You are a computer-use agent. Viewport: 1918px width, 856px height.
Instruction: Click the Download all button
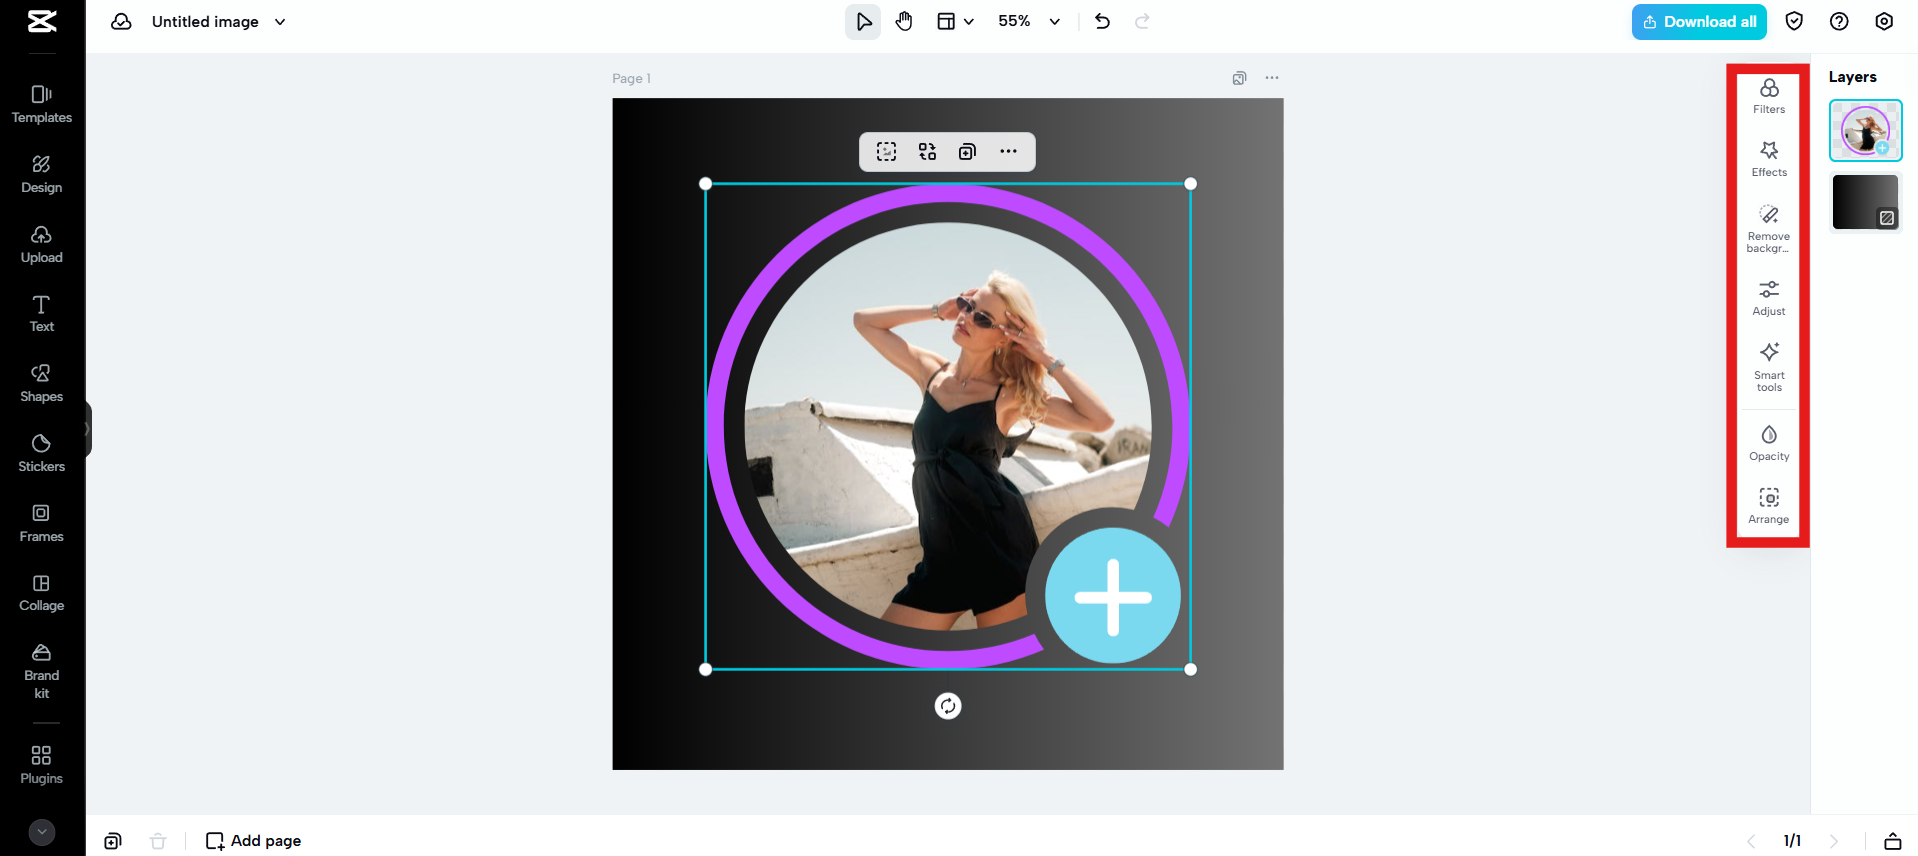1699,21
